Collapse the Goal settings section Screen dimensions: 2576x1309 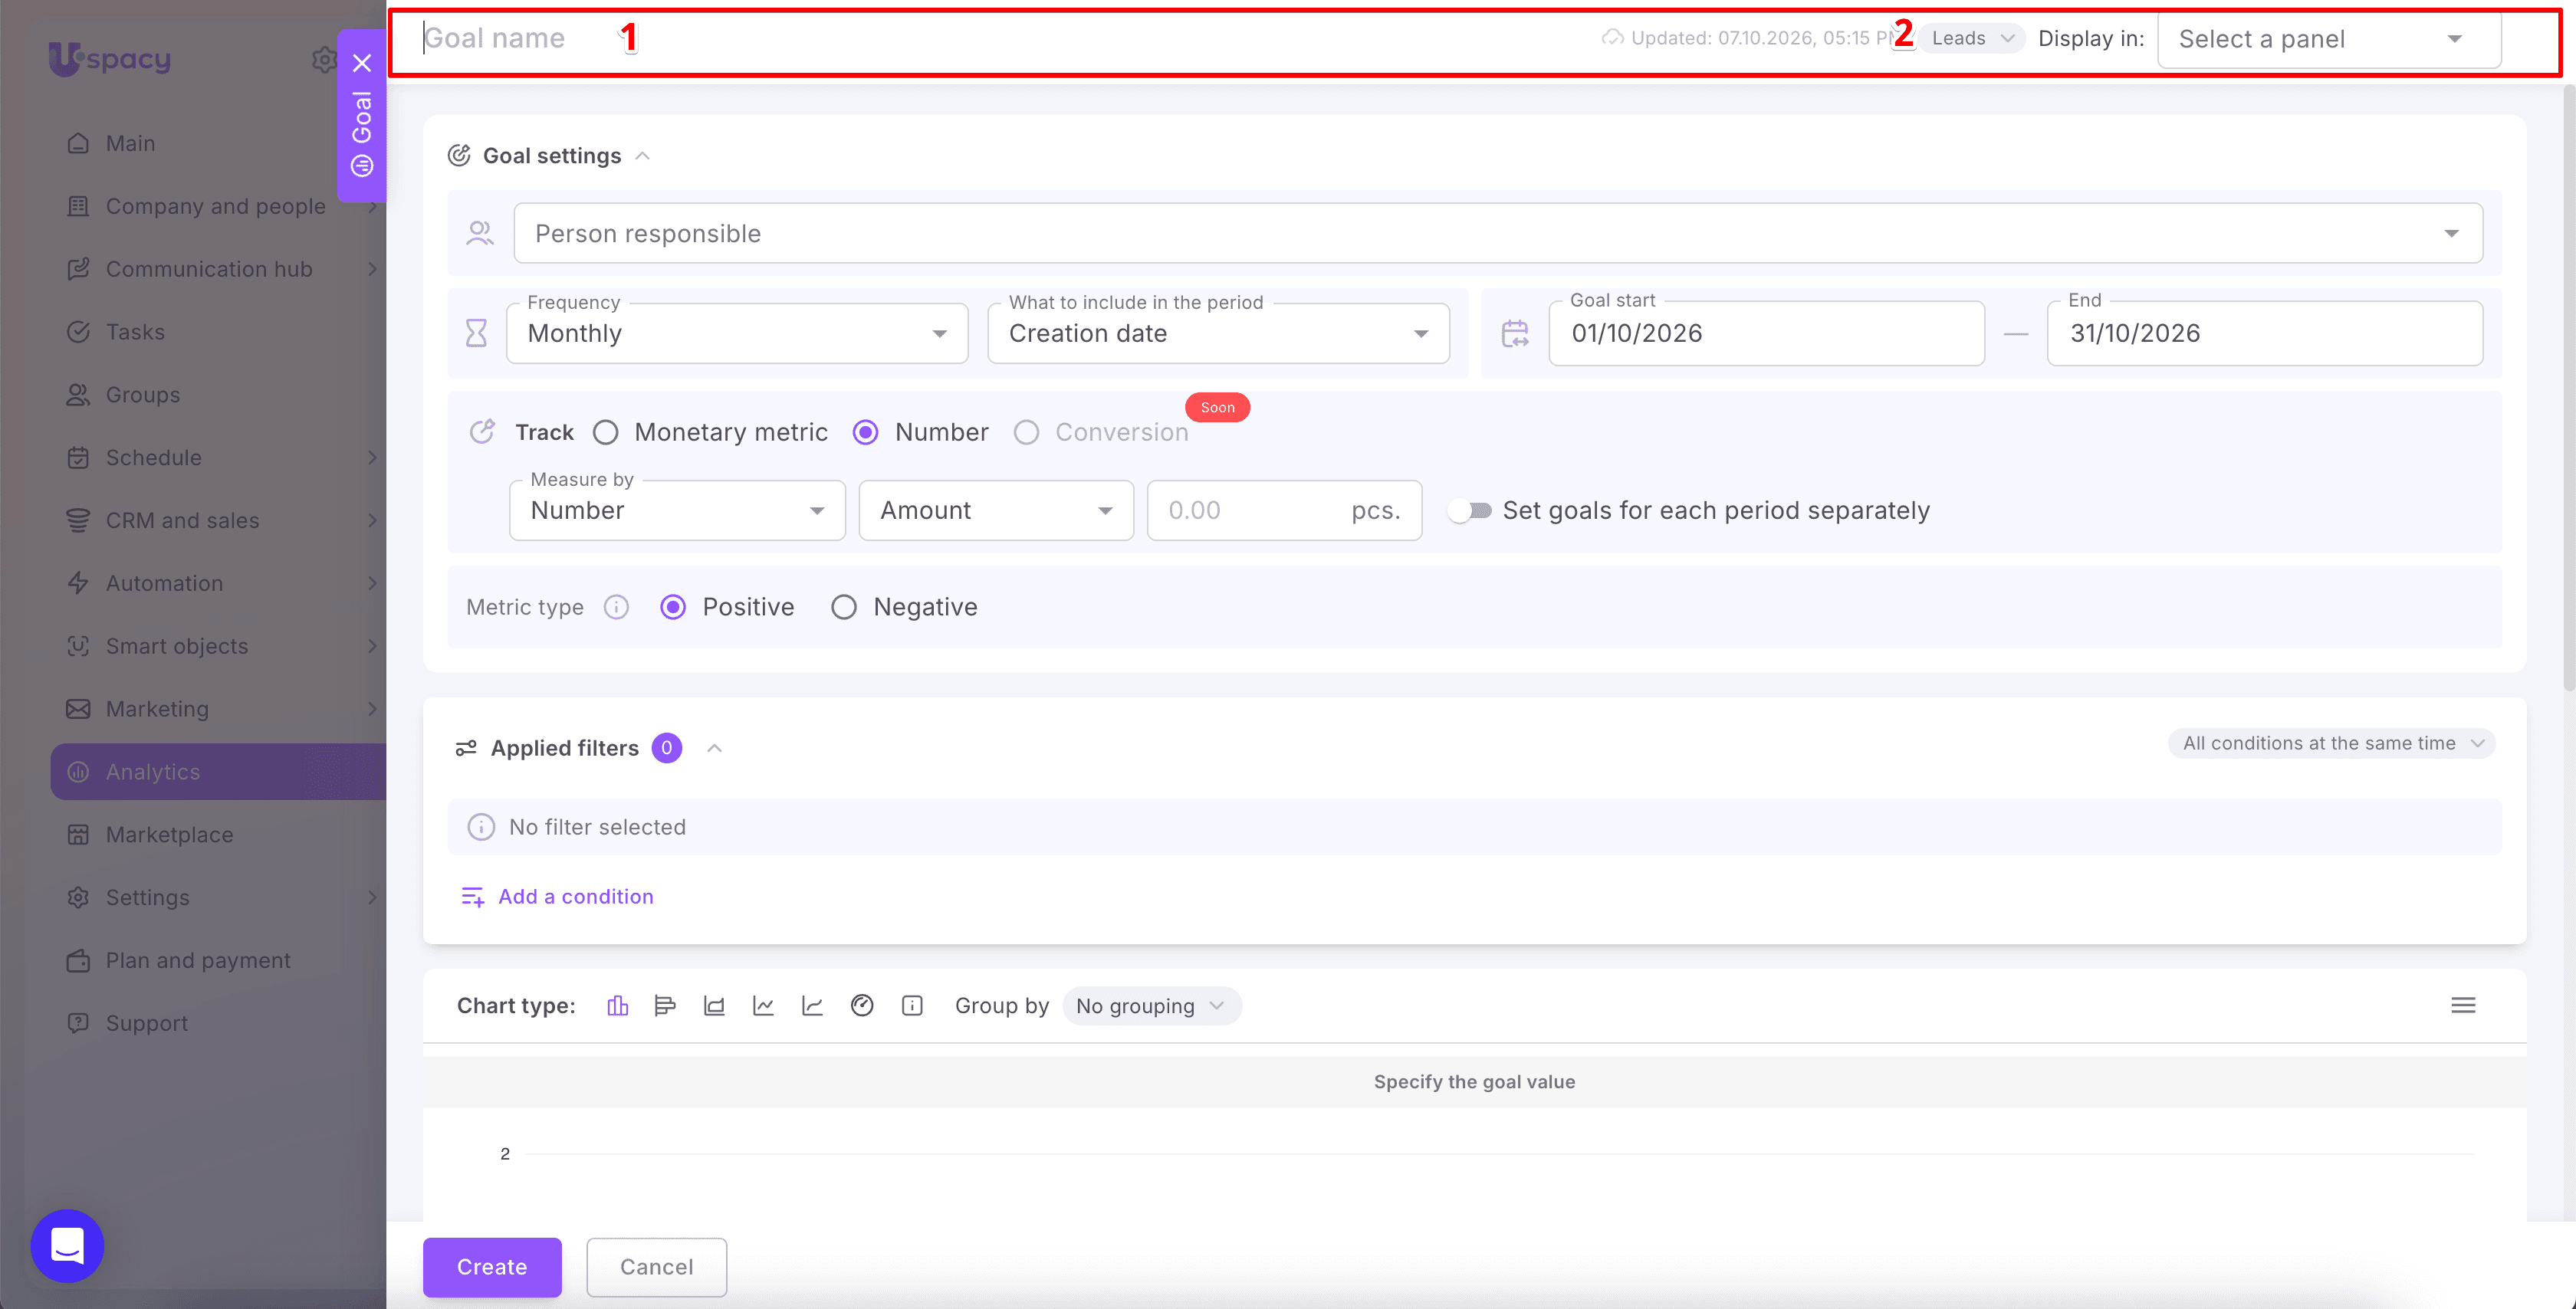tap(643, 156)
